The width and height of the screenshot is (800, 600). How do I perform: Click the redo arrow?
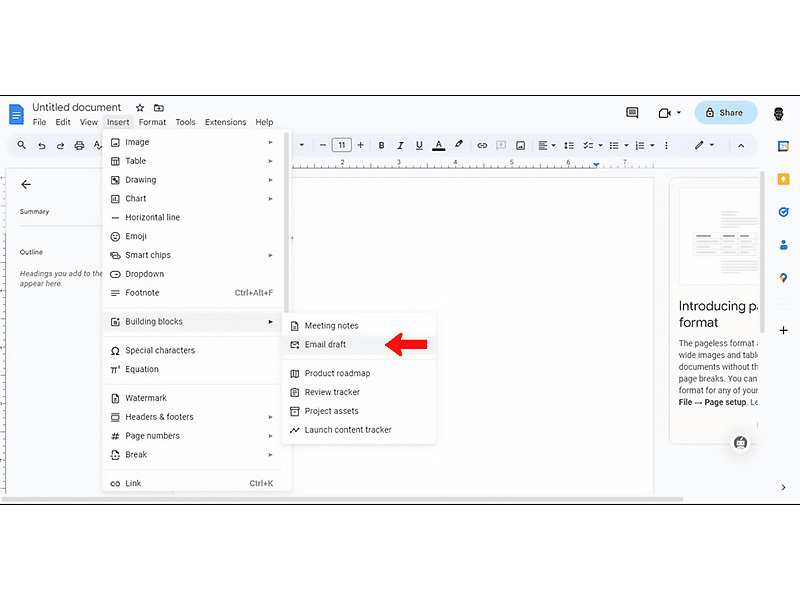pos(60,146)
